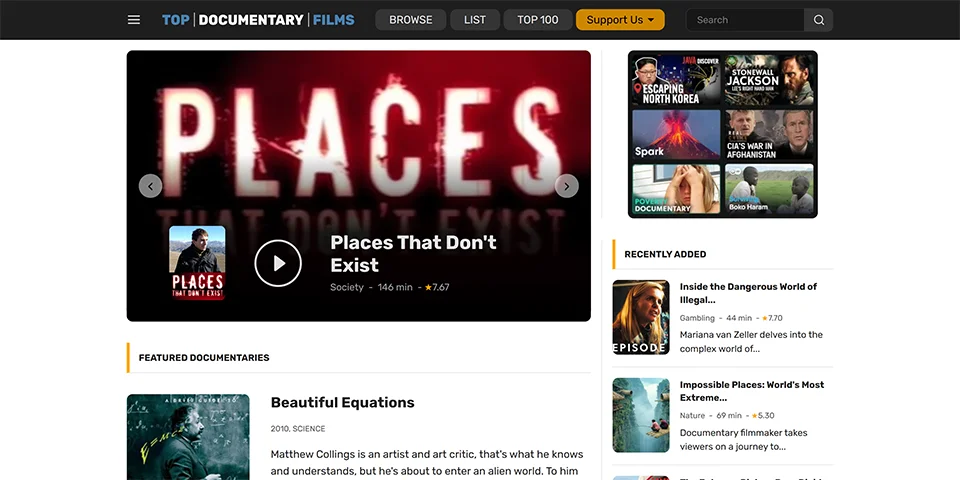Click the 7.67 star rating on slide
Screen dimensions: 960x480
(x=437, y=287)
